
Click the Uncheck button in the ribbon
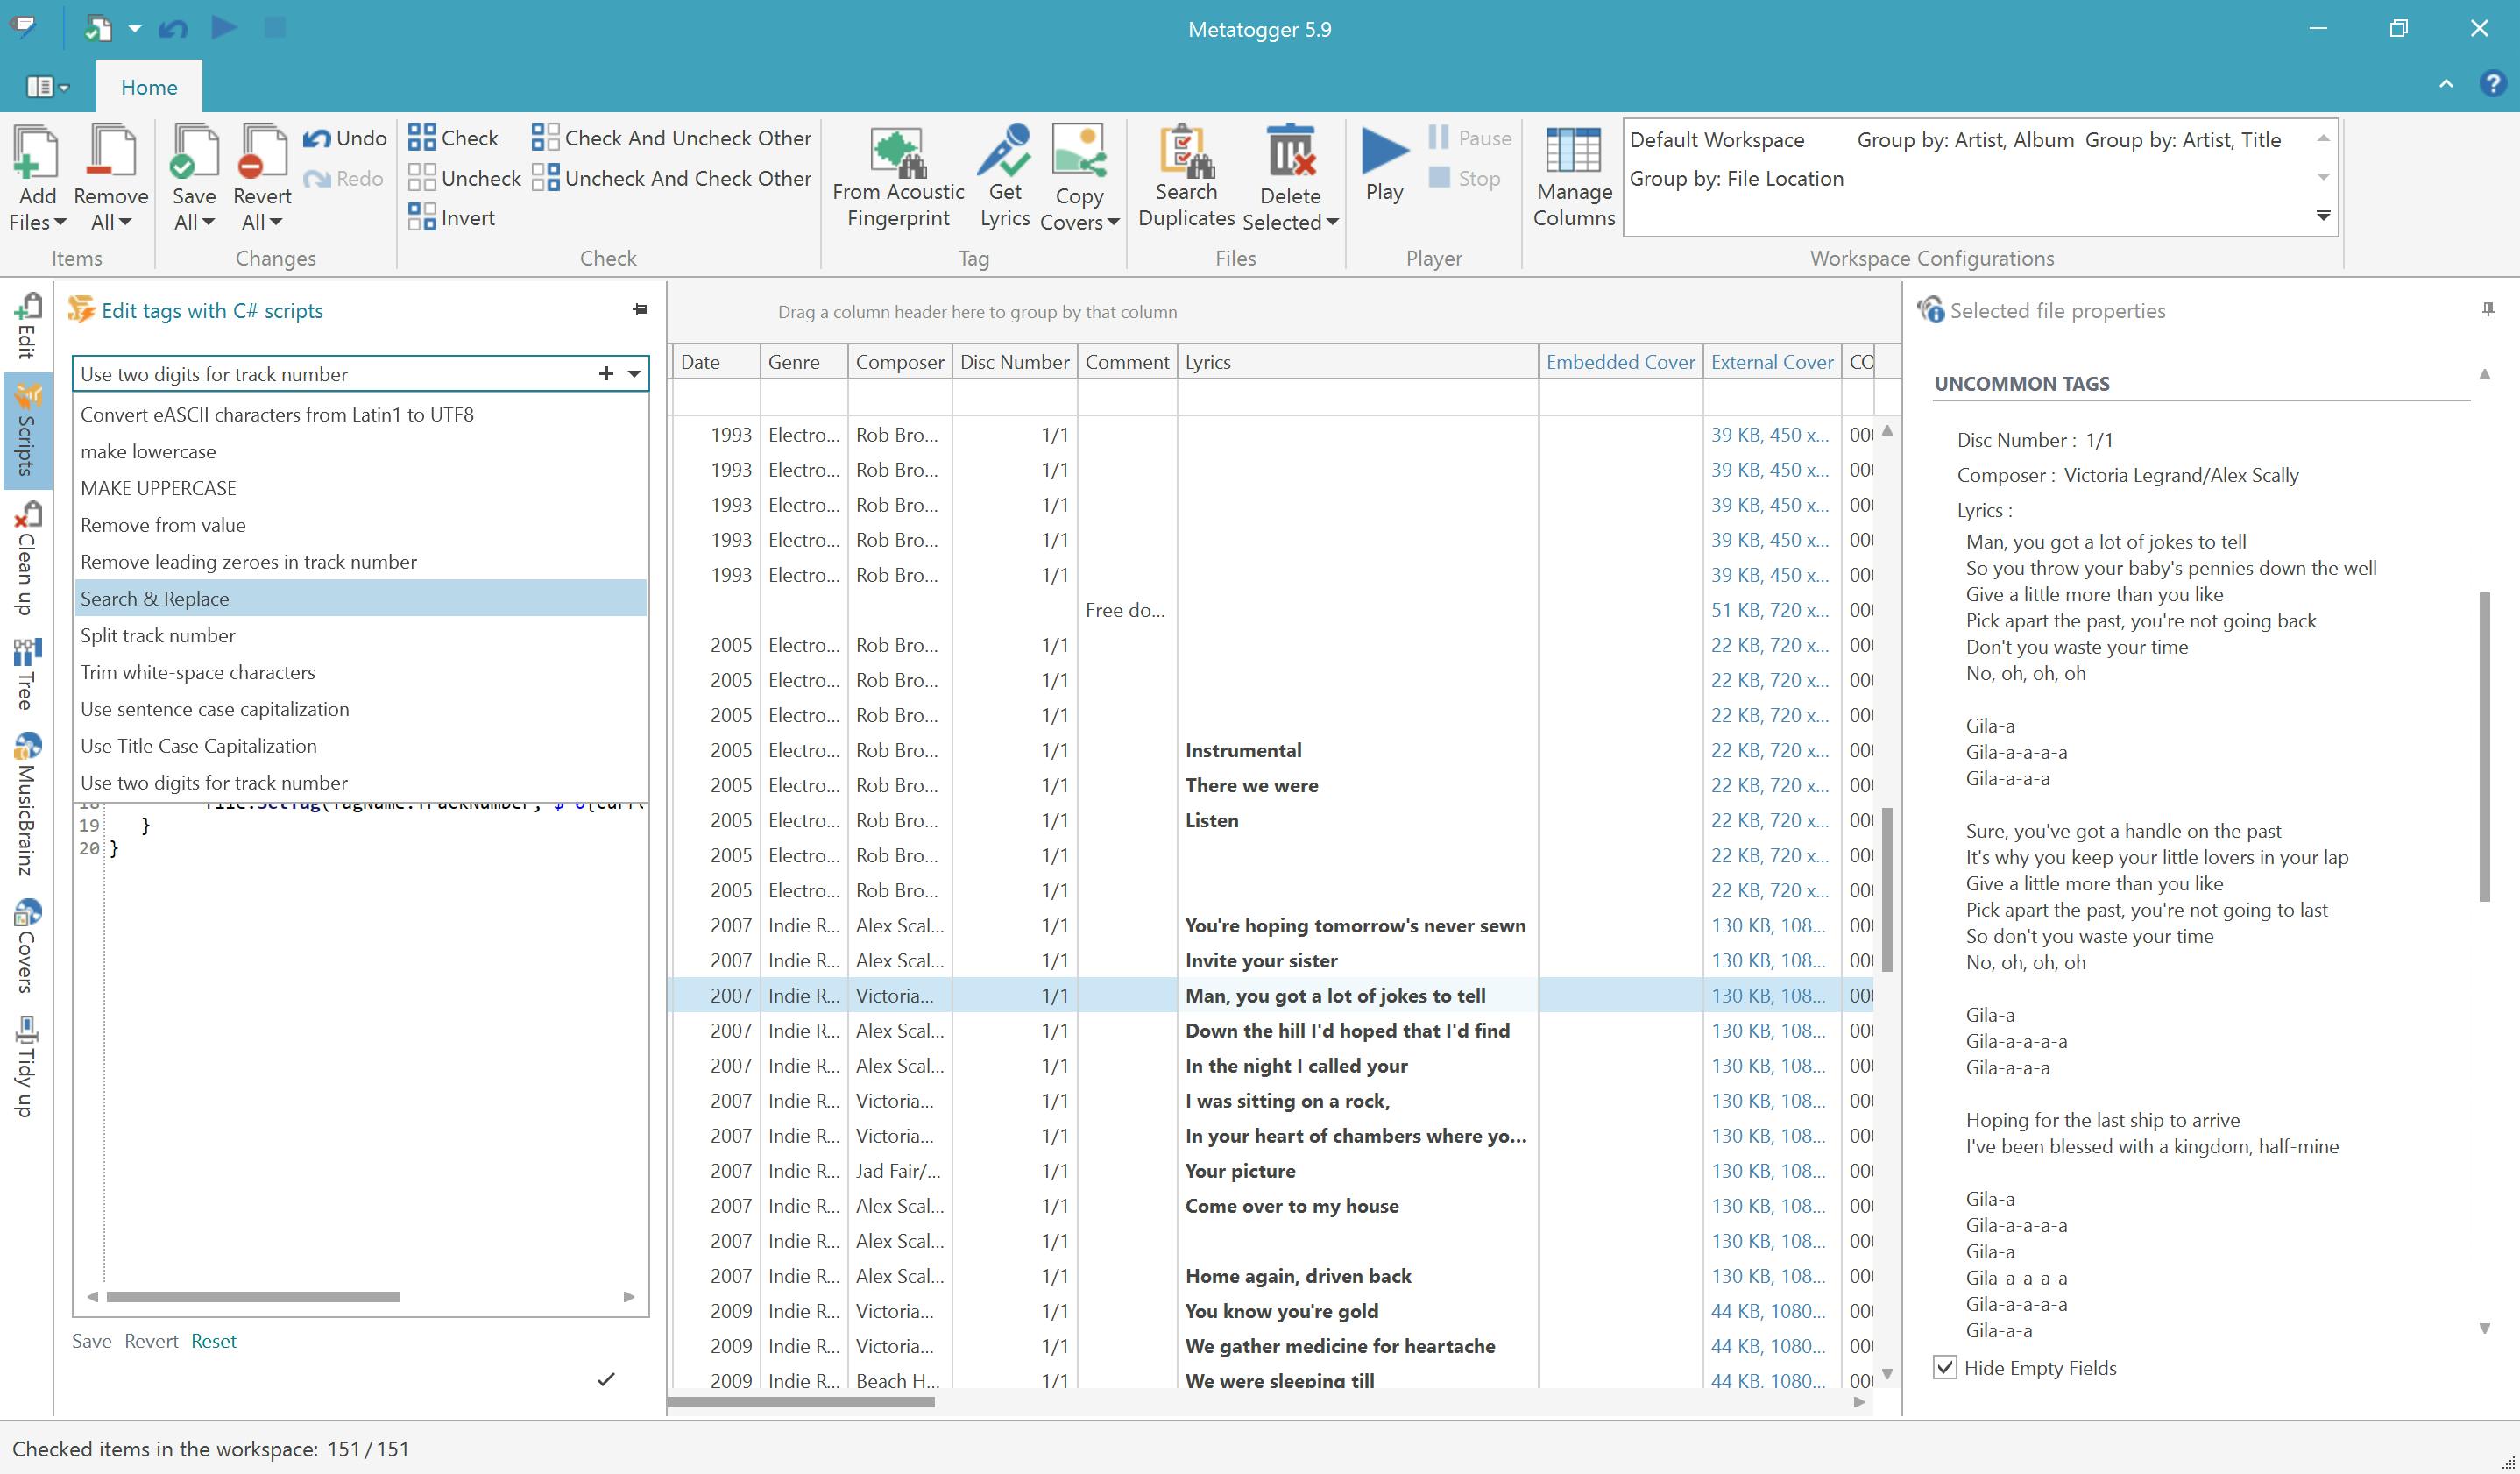464,178
